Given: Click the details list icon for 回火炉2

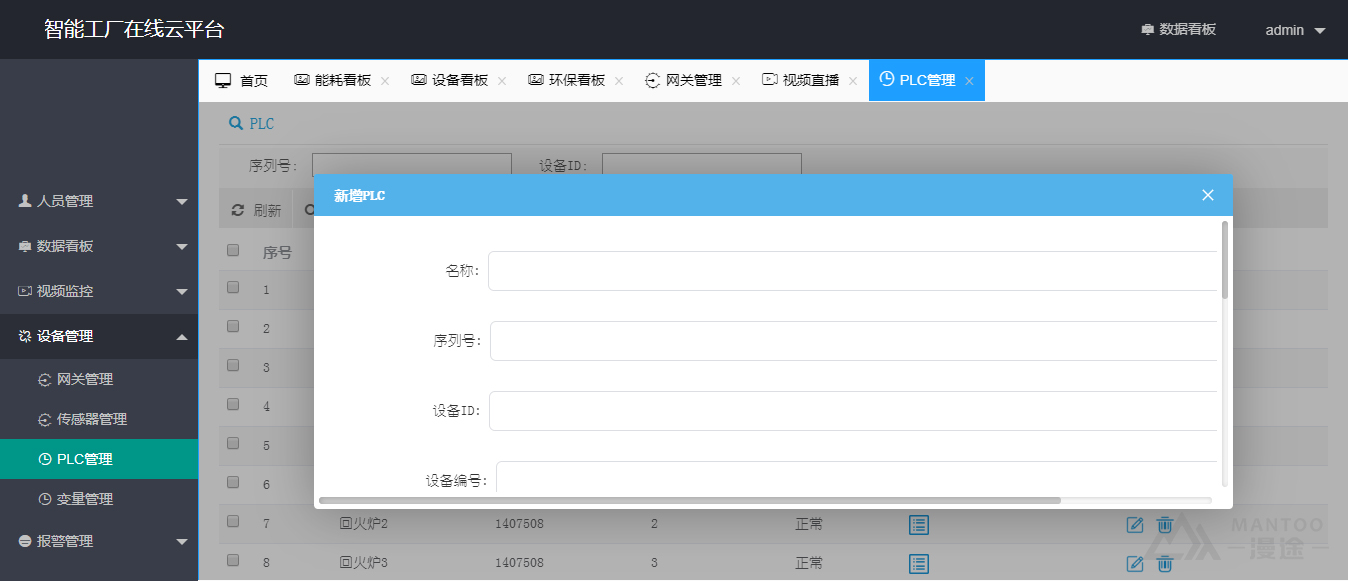Looking at the screenshot, I should 919,524.
